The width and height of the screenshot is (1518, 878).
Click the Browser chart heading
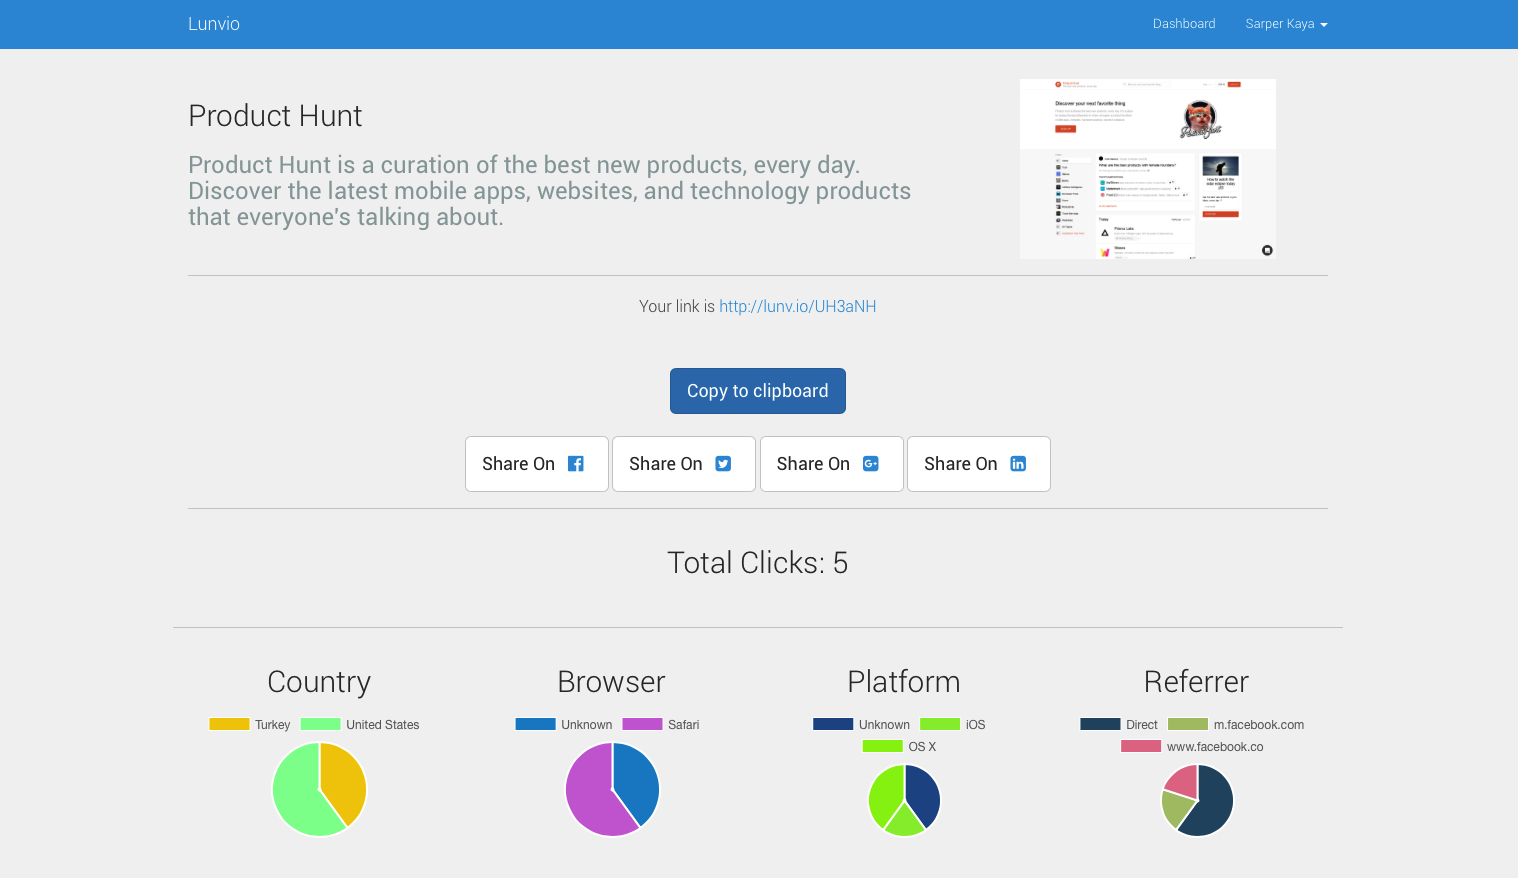pos(611,682)
